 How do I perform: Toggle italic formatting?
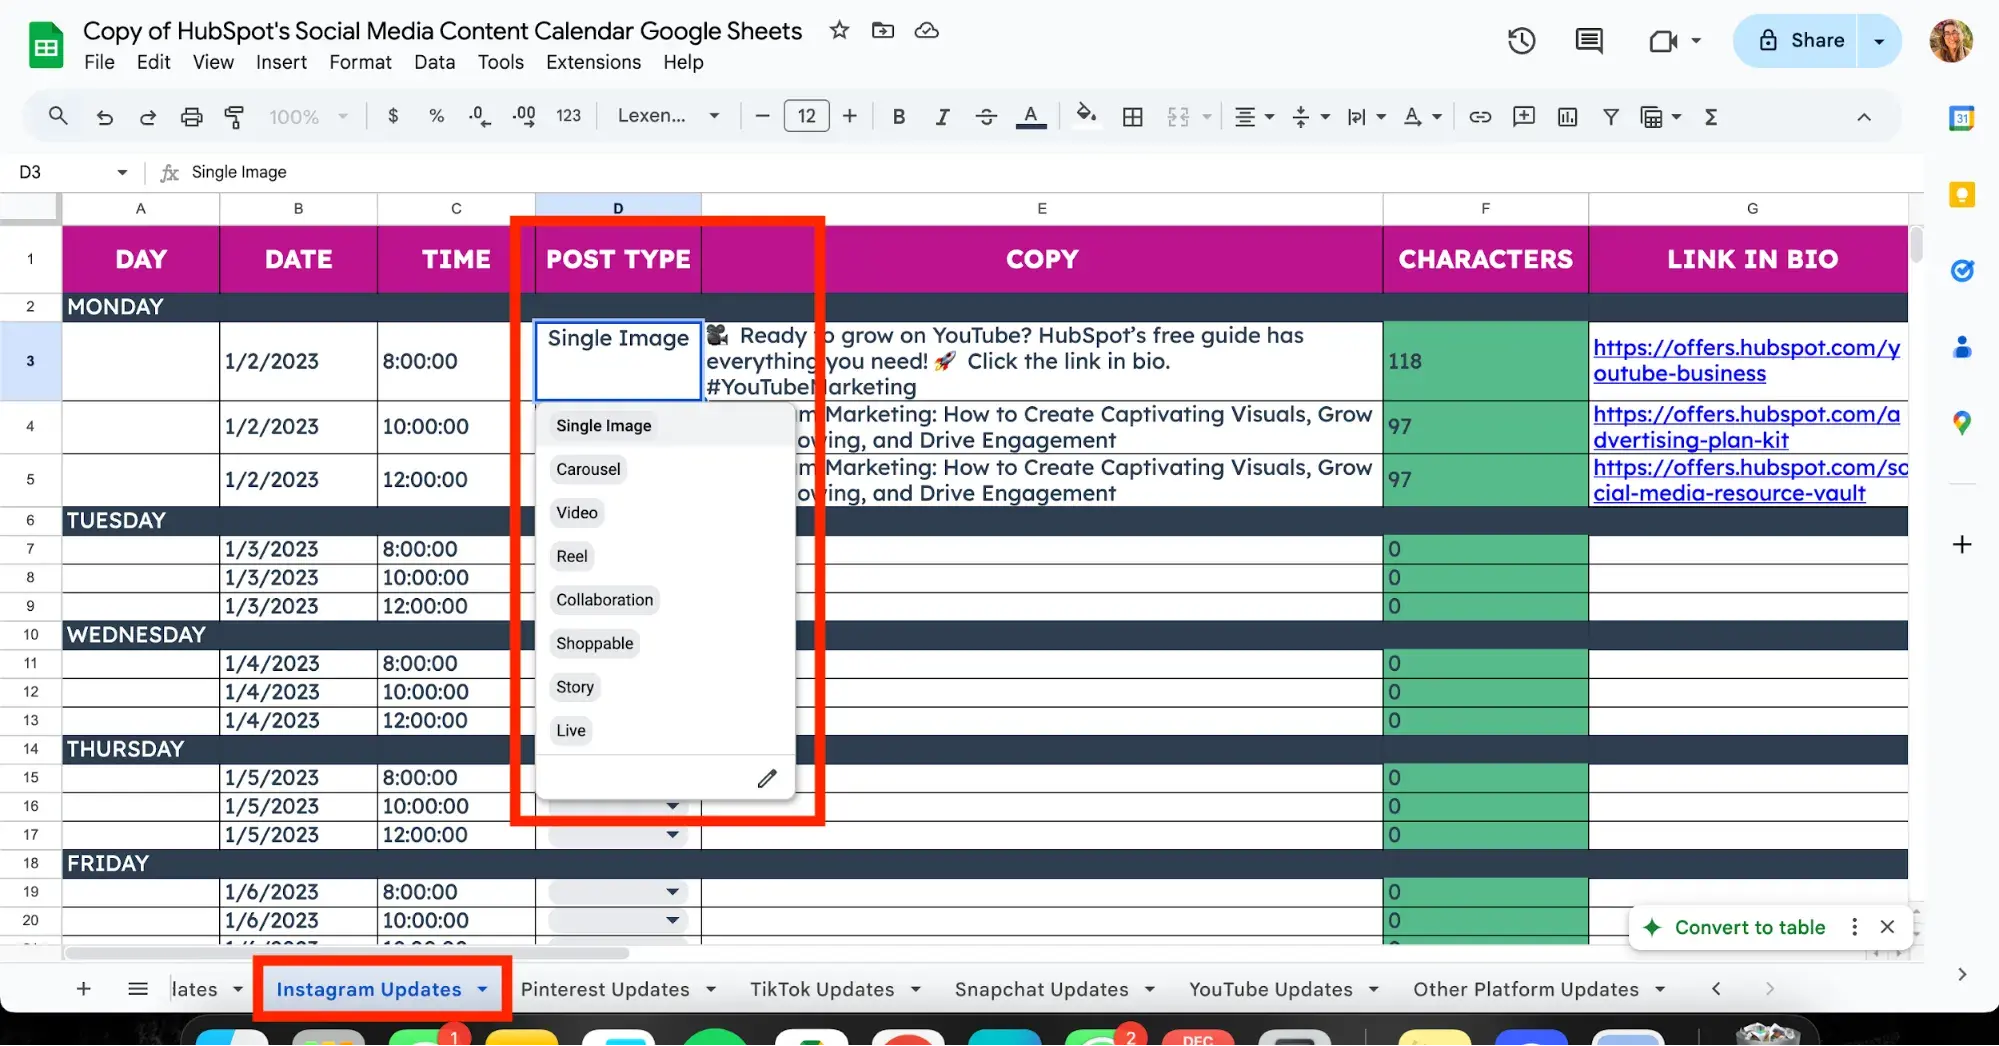pyautogui.click(x=941, y=116)
